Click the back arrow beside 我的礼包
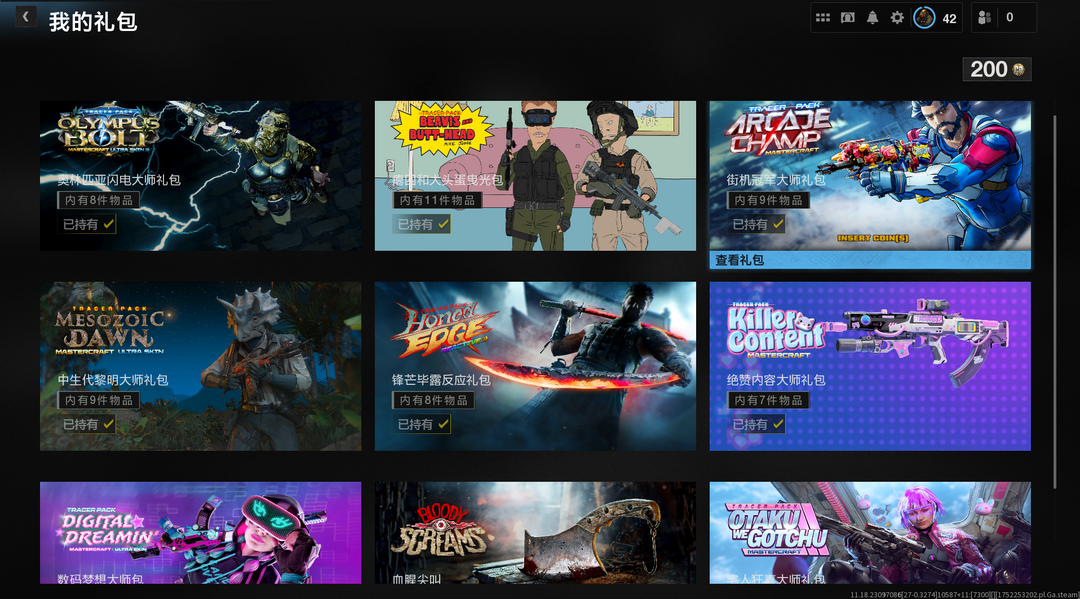The height and width of the screenshot is (599, 1080). pyautogui.click(x=25, y=17)
